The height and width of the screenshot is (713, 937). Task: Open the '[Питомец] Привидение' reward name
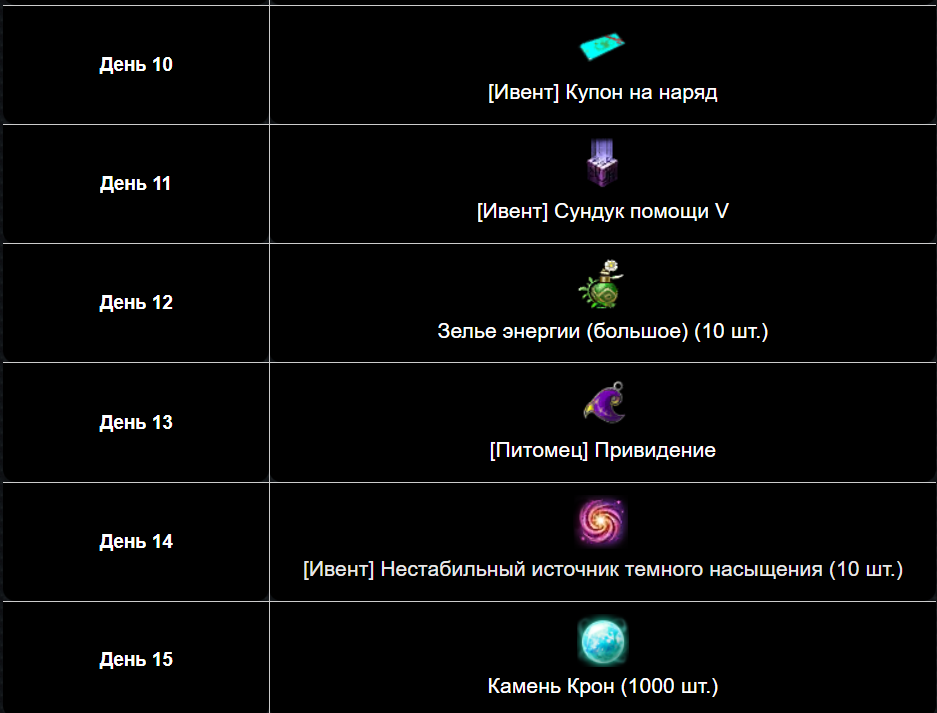[602, 450]
